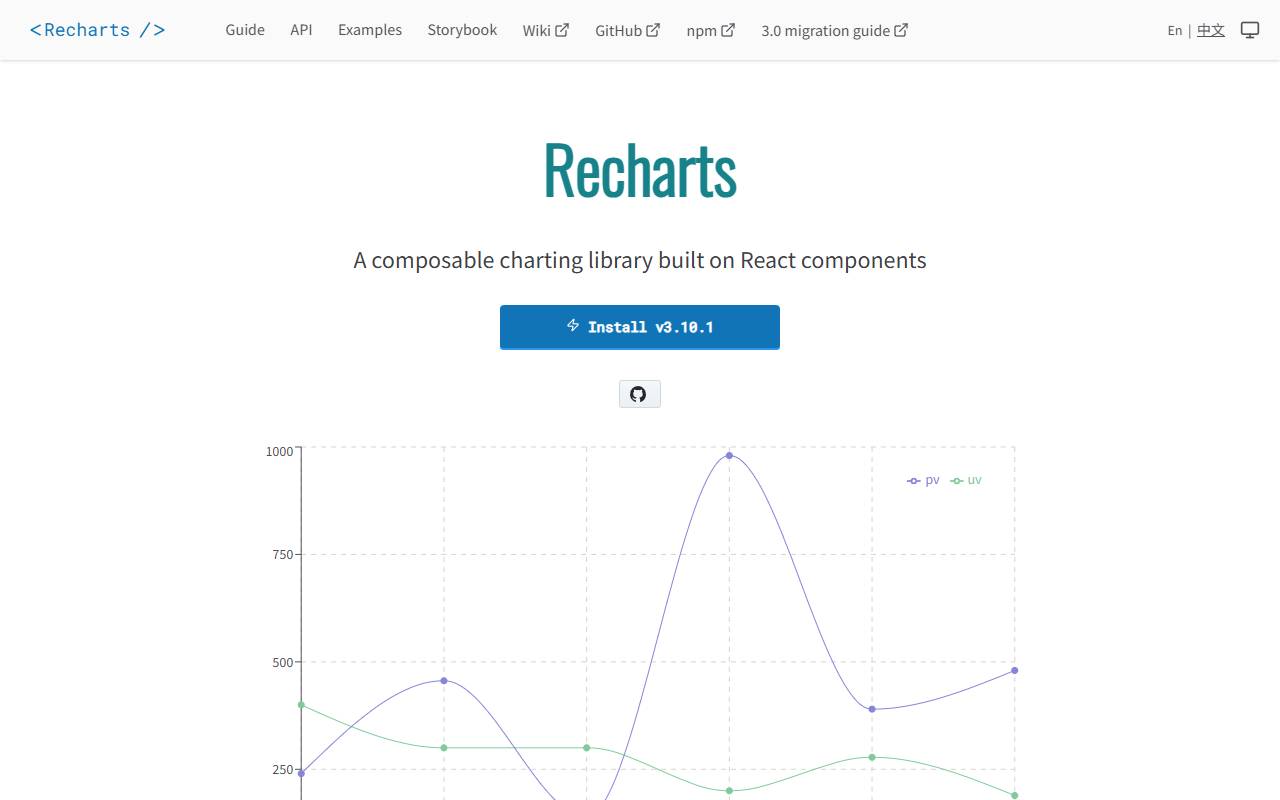This screenshot has height=800, width=1280.
Task: Open the Guide page
Action: click(x=245, y=30)
